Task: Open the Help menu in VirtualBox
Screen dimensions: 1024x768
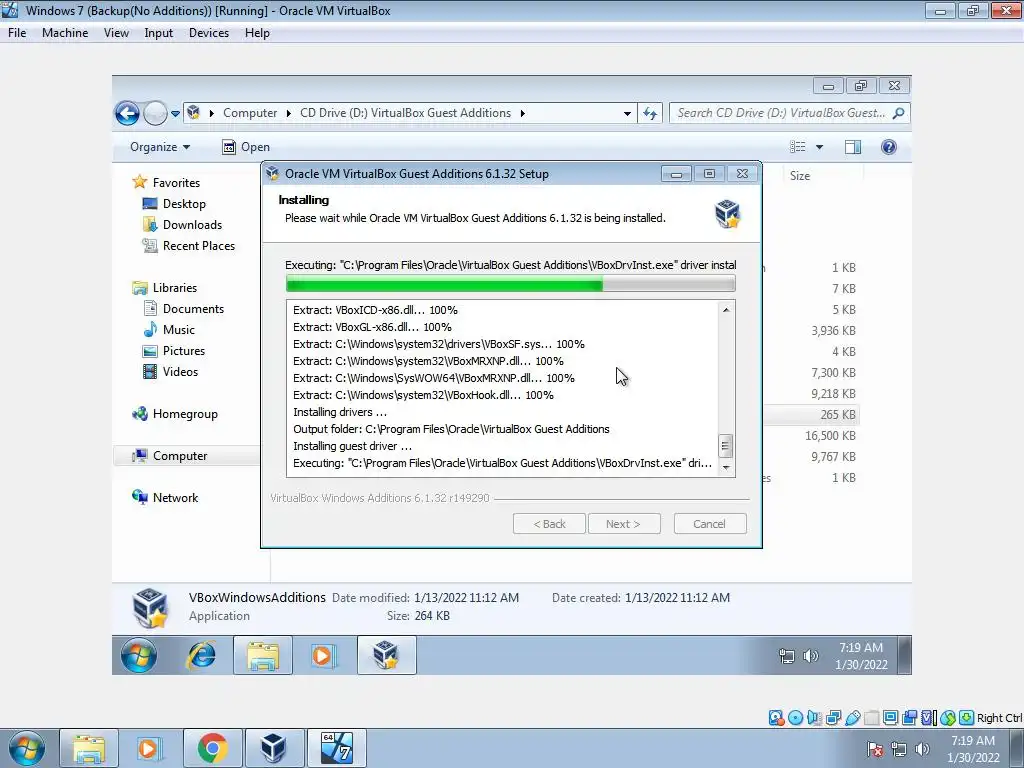Action: (257, 33)
